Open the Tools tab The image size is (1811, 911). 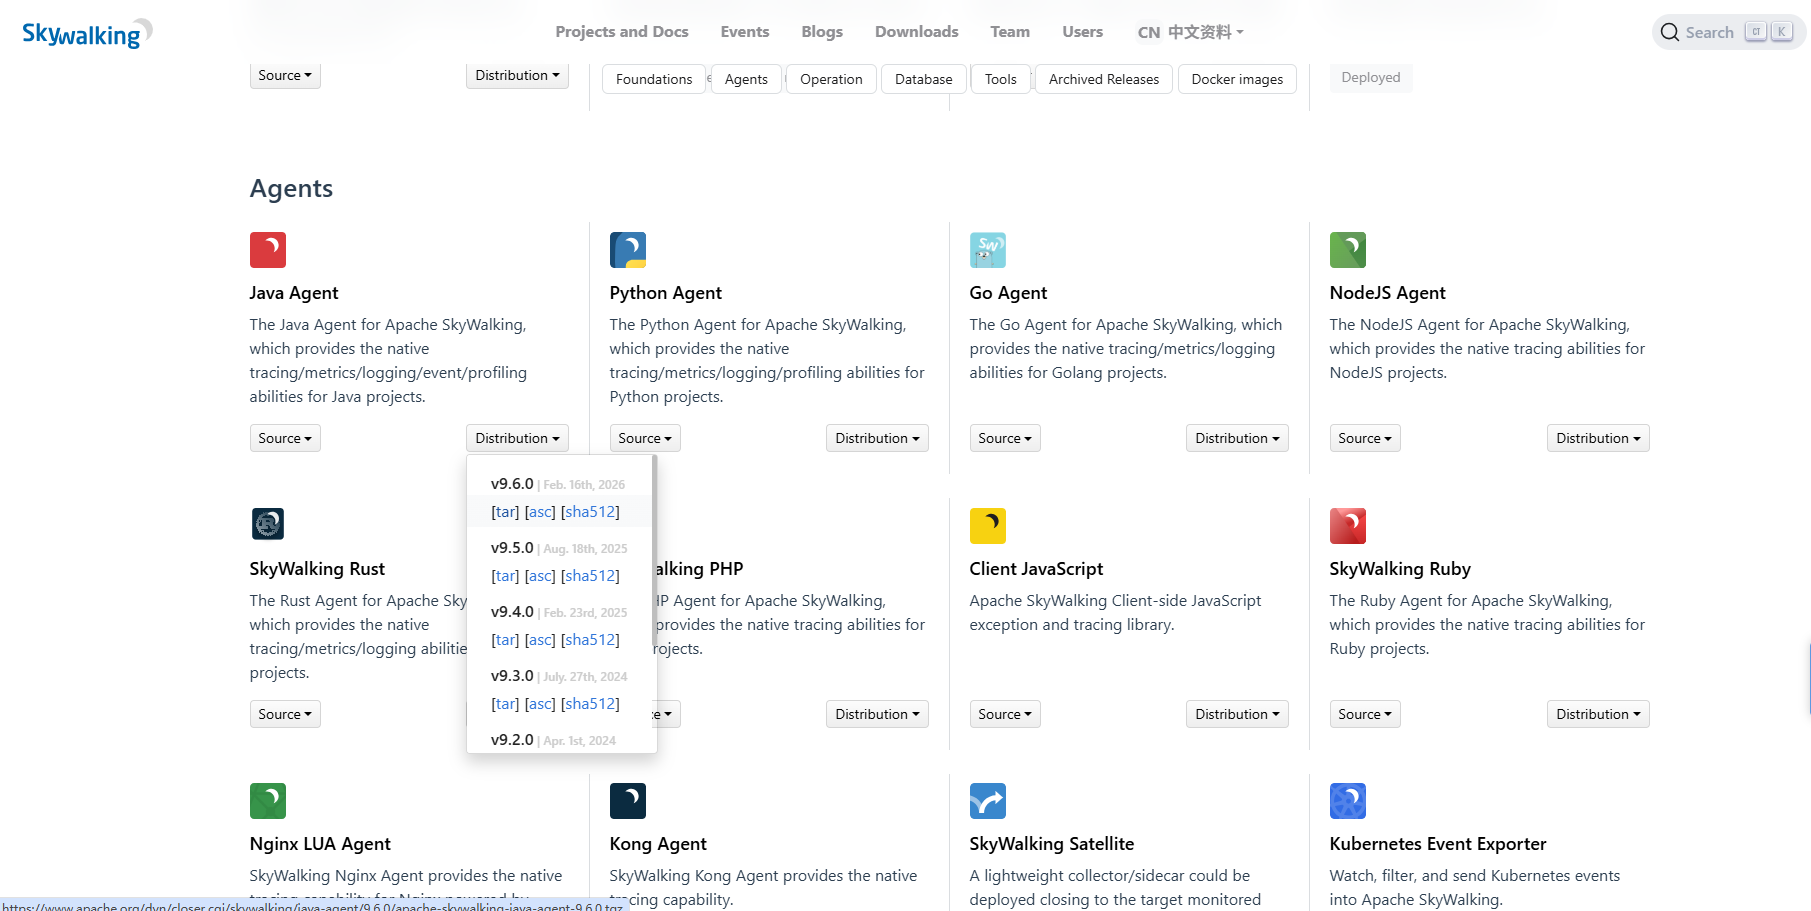tap(1001, 79)
